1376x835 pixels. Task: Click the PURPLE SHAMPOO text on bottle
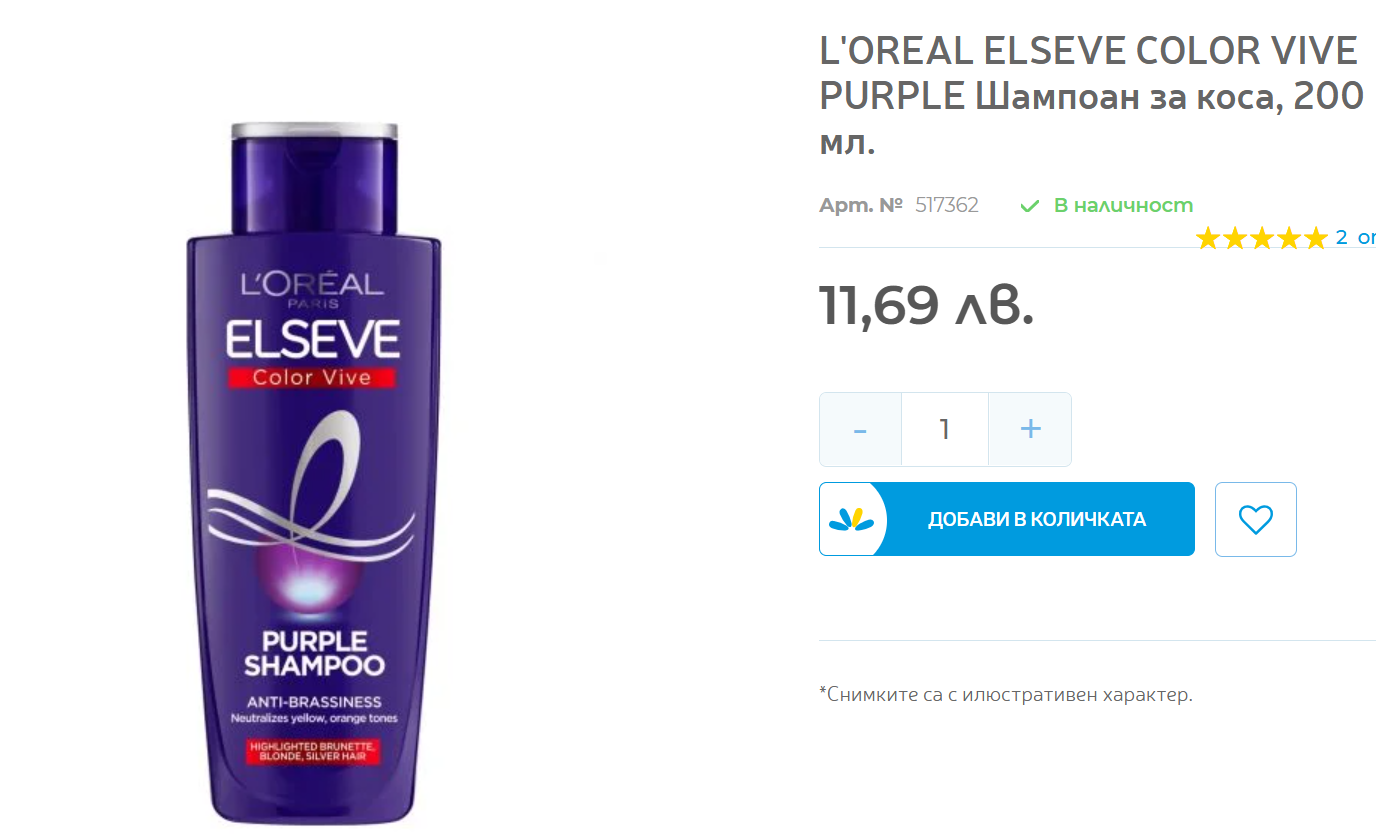tap(314, 653)
